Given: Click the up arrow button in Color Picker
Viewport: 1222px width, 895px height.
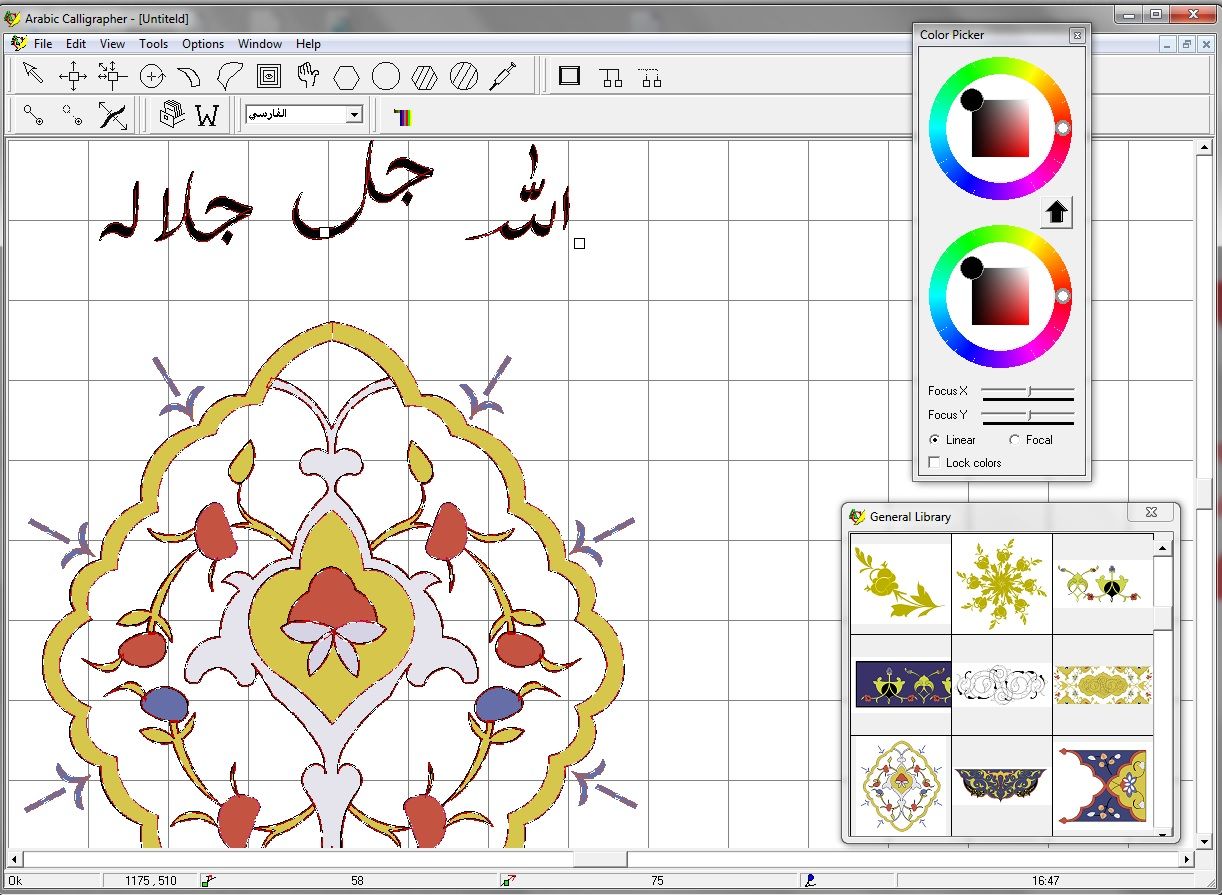Looking at the screenshot, I should [x=1057, y=212].
